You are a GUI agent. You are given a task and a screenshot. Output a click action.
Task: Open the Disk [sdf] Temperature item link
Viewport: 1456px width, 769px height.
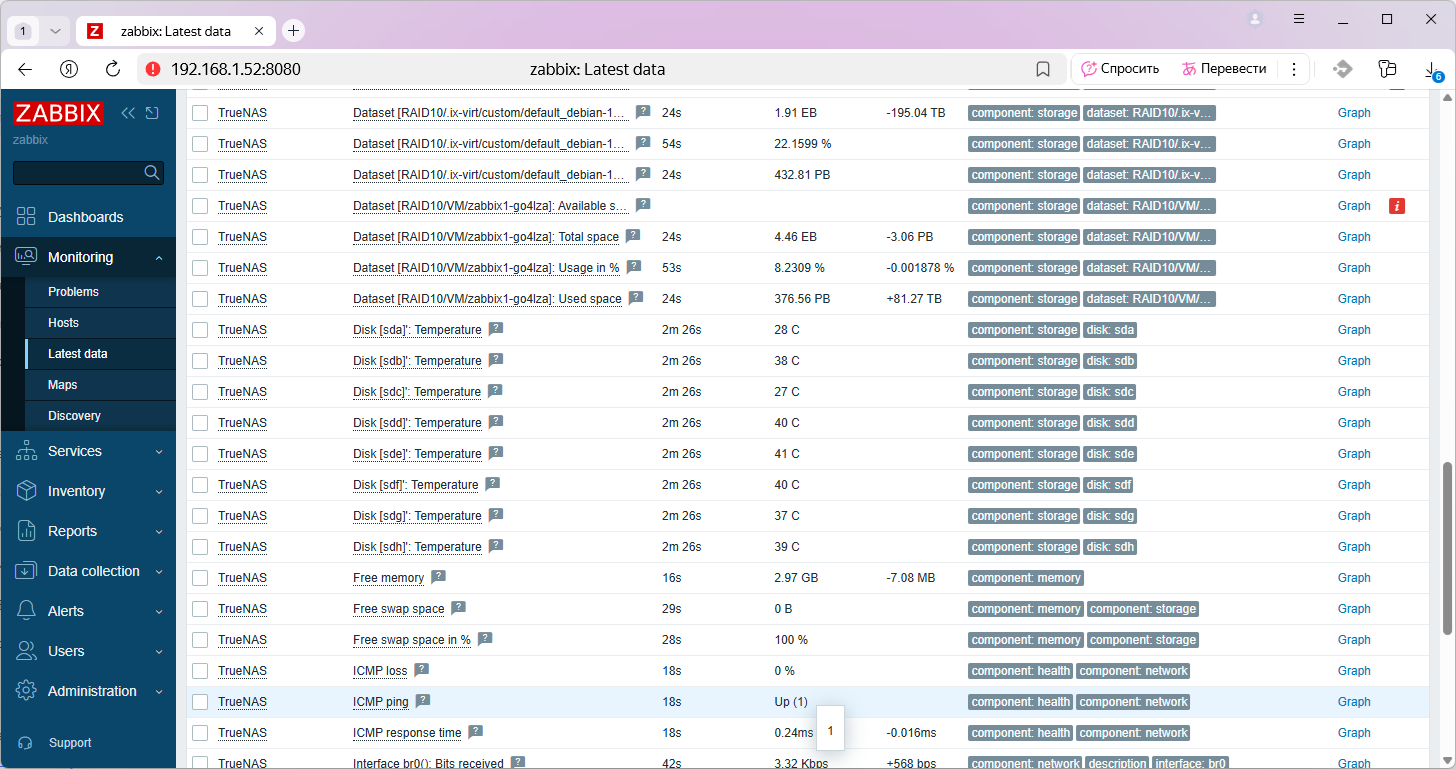tap(415, 485)
